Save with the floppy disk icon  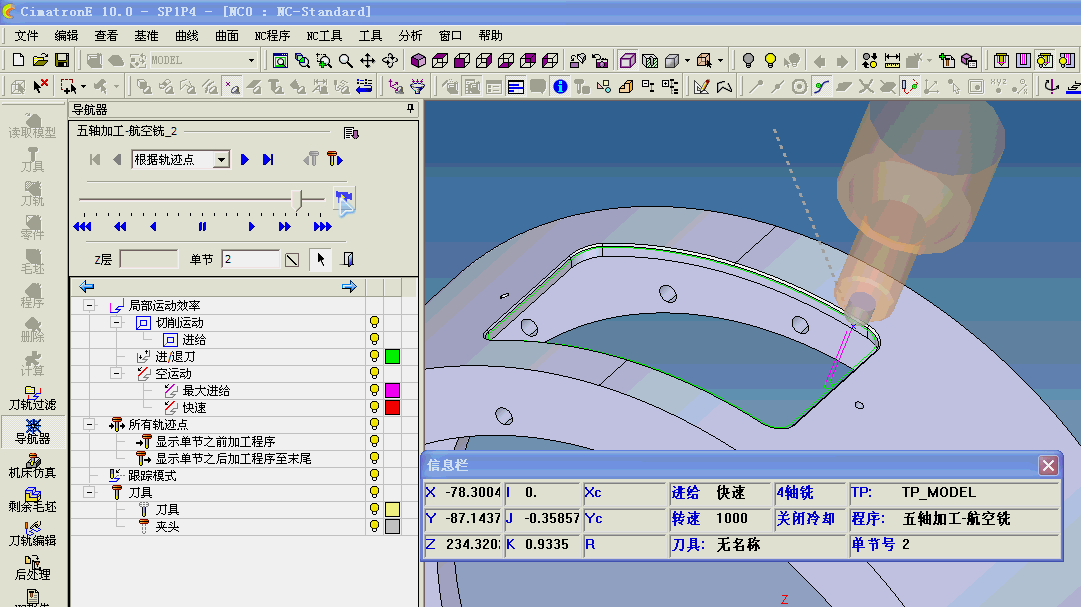pyautogui.click(x=62, y=61)
